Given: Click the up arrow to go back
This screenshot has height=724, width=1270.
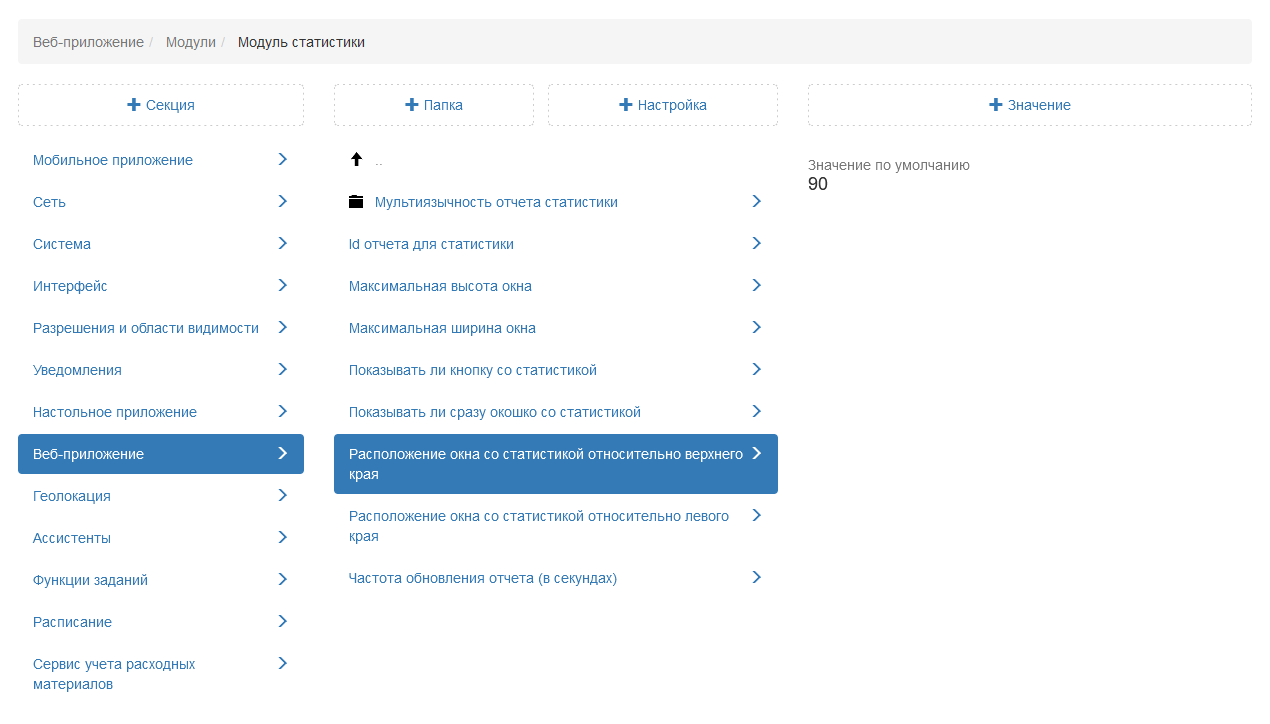Looking at the screenshot, I should tap(356, 160).
